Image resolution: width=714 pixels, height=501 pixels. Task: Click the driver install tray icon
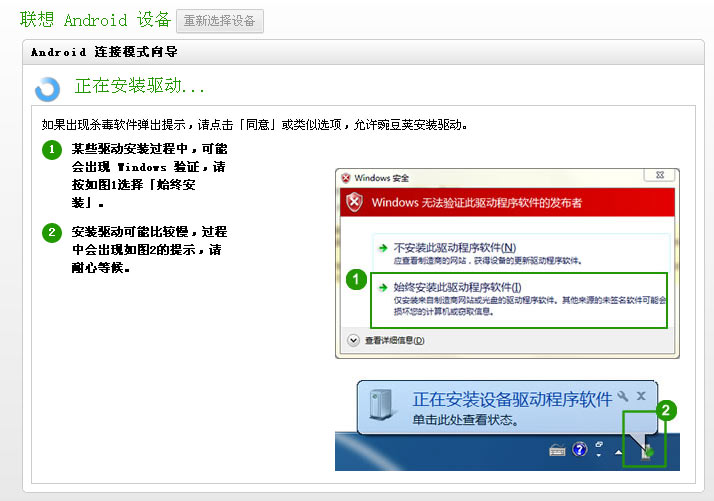pyautogui.click(x=646, y=451)
